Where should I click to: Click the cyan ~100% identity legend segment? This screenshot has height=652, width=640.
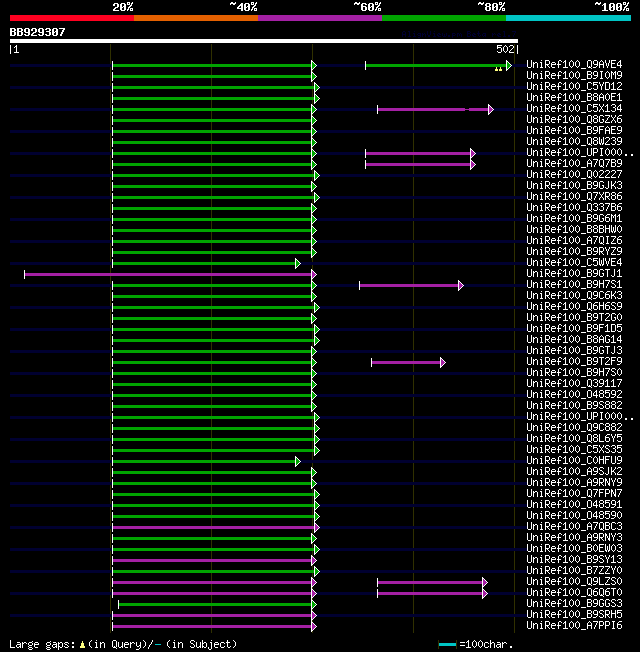(x=568, y=18)
